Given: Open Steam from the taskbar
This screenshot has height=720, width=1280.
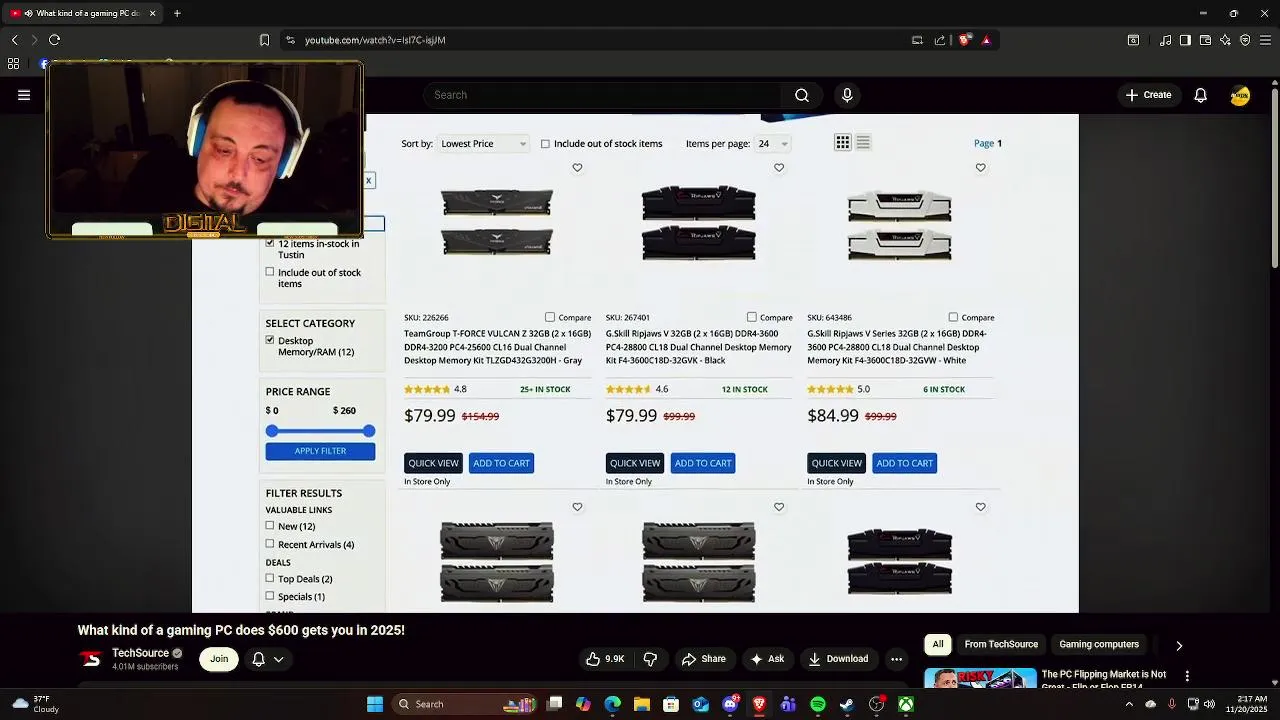Looking at the screenshot, I should (847, 704).
